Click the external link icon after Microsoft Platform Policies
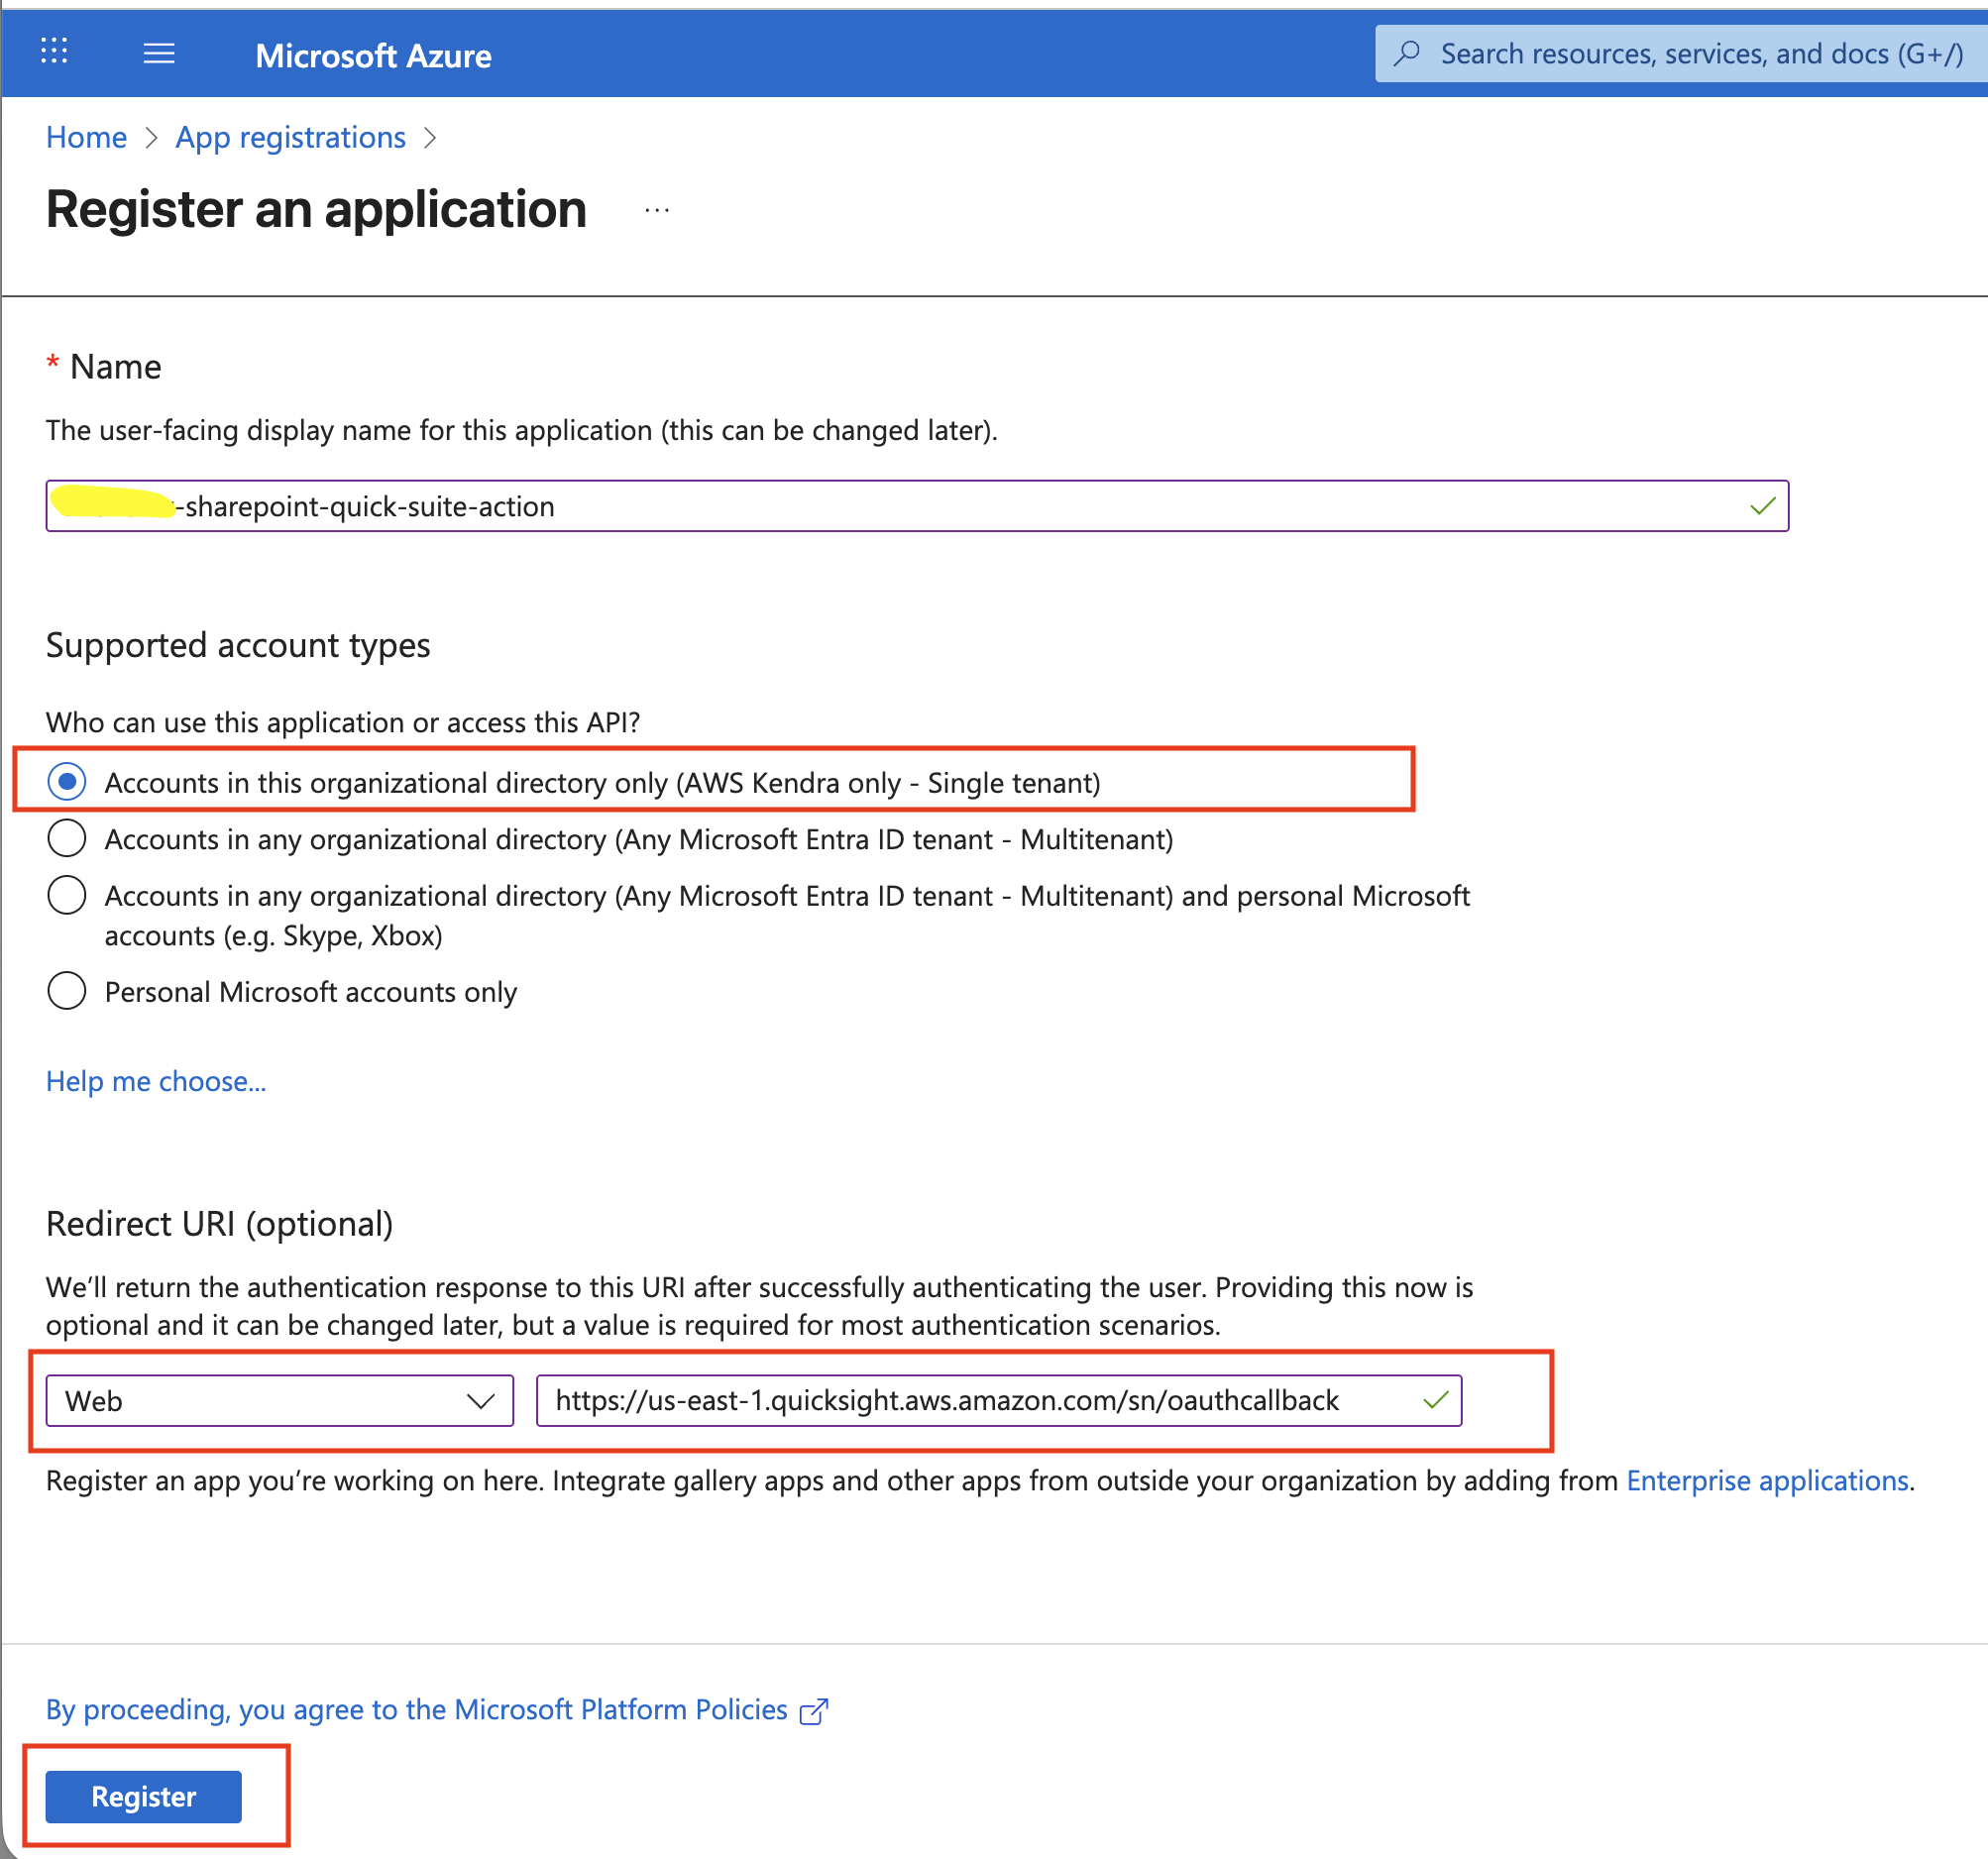 (x=814, y=1710)
